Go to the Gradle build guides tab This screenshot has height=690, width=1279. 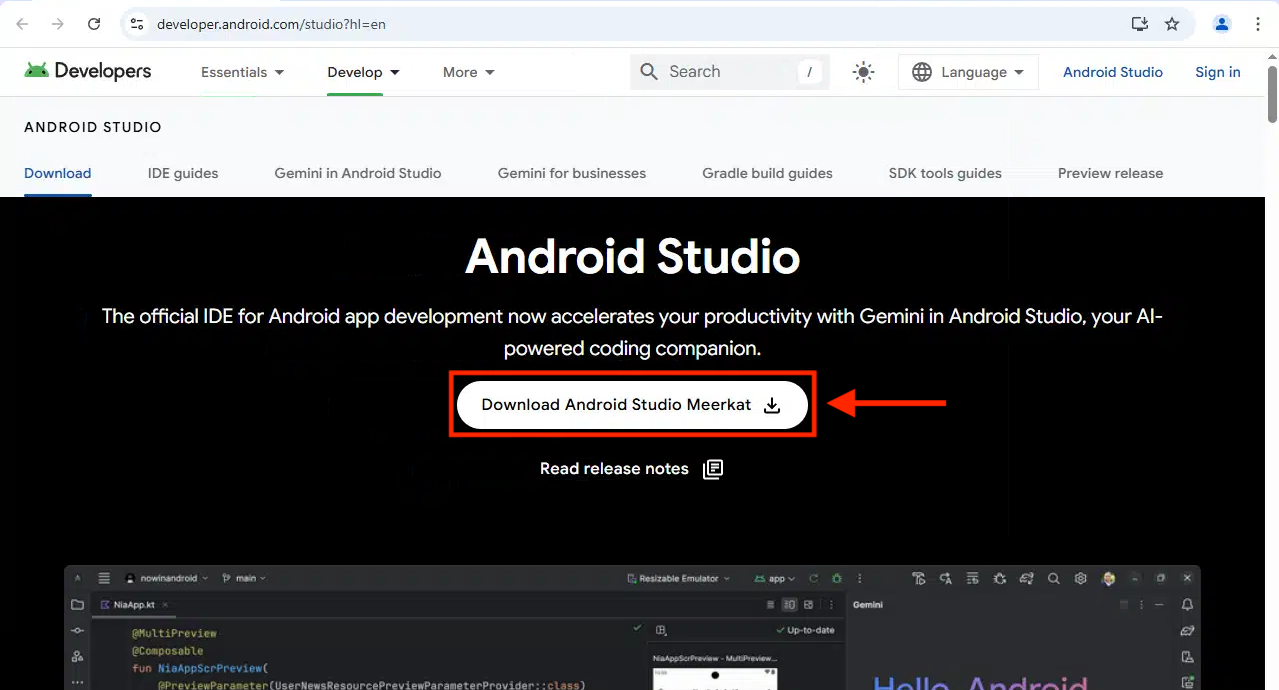768,173
